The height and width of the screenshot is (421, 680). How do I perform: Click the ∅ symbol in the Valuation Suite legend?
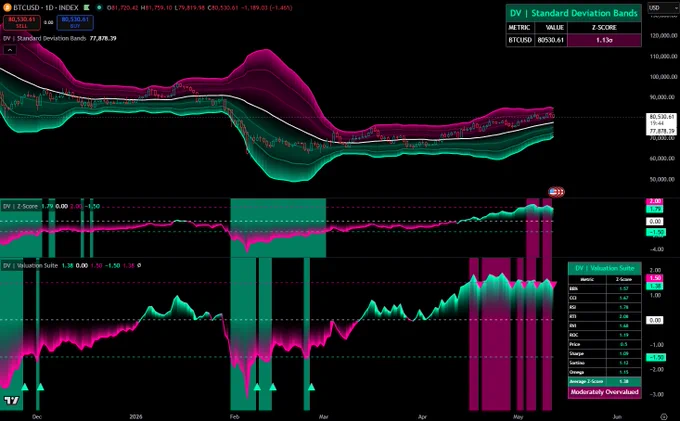coord(139,265)
